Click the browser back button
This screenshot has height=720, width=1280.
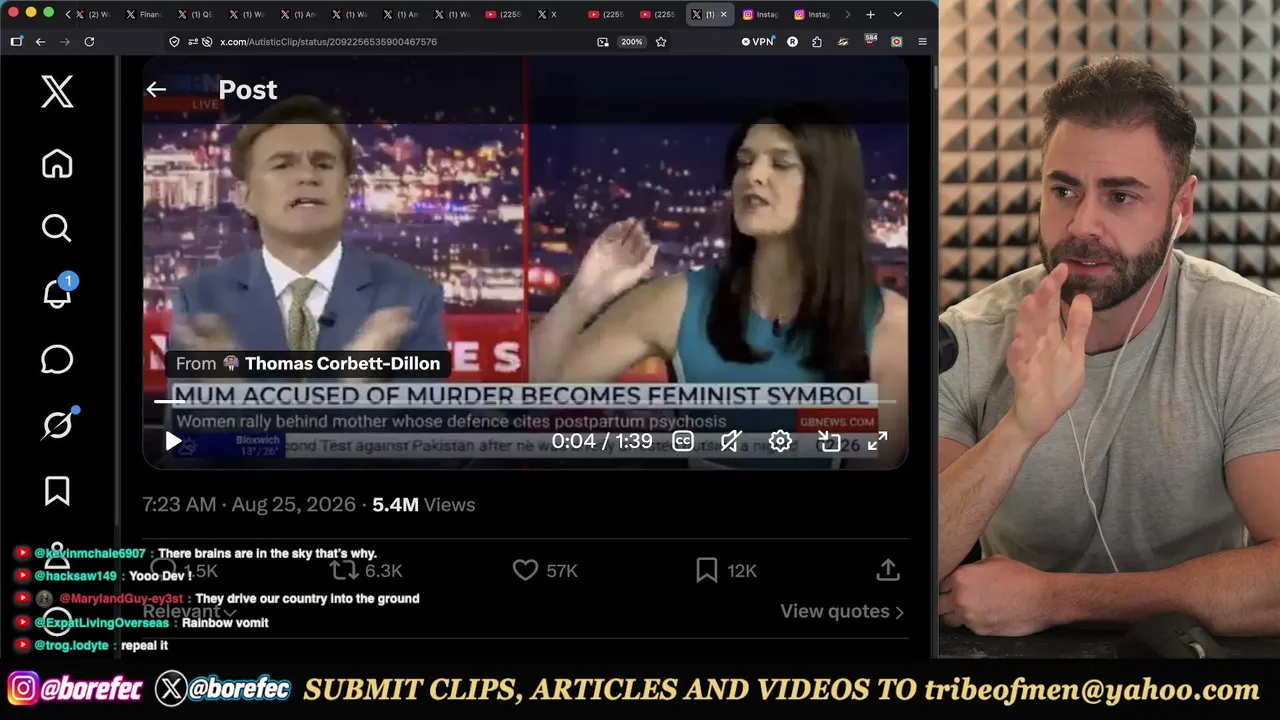click(x=40, y=42)
